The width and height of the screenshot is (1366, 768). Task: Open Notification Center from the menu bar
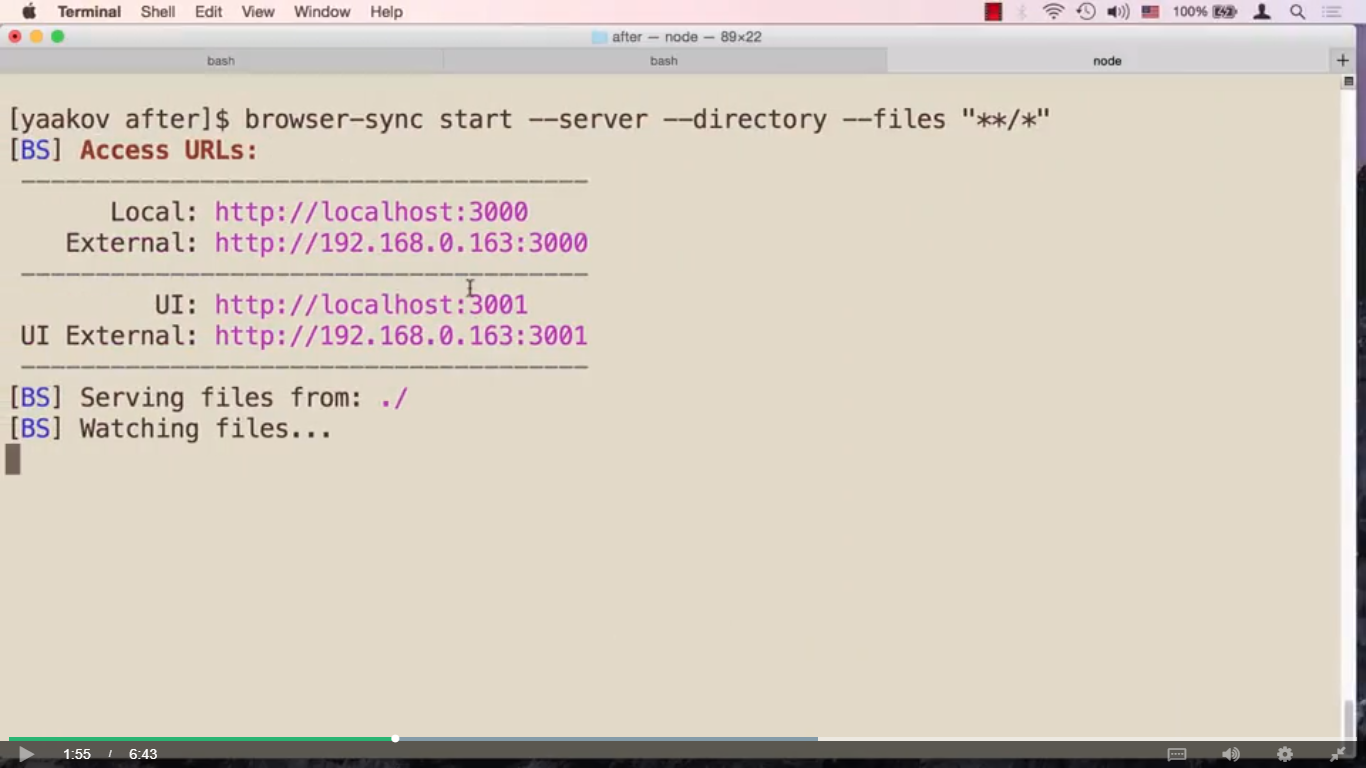pyautogui.click(x=1333, y=11)
